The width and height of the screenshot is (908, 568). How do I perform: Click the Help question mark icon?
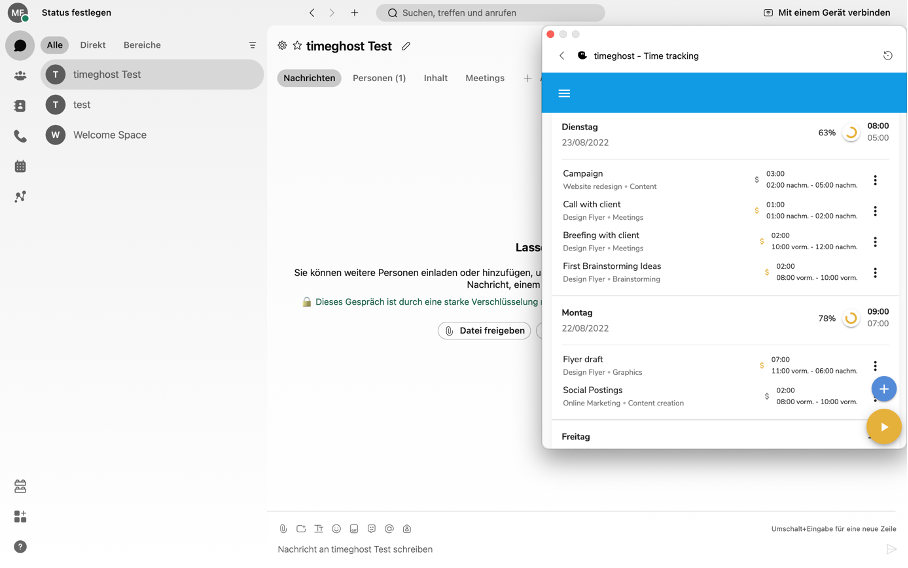coord(20,546)
